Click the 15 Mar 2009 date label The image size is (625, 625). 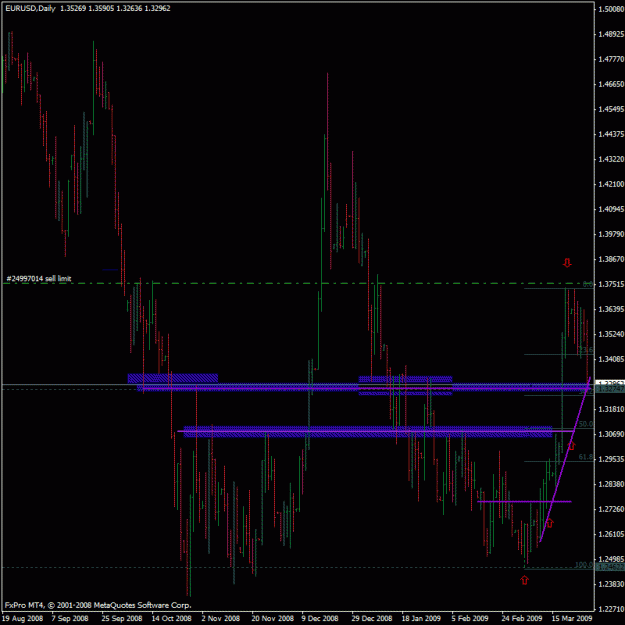pos(572,618)
